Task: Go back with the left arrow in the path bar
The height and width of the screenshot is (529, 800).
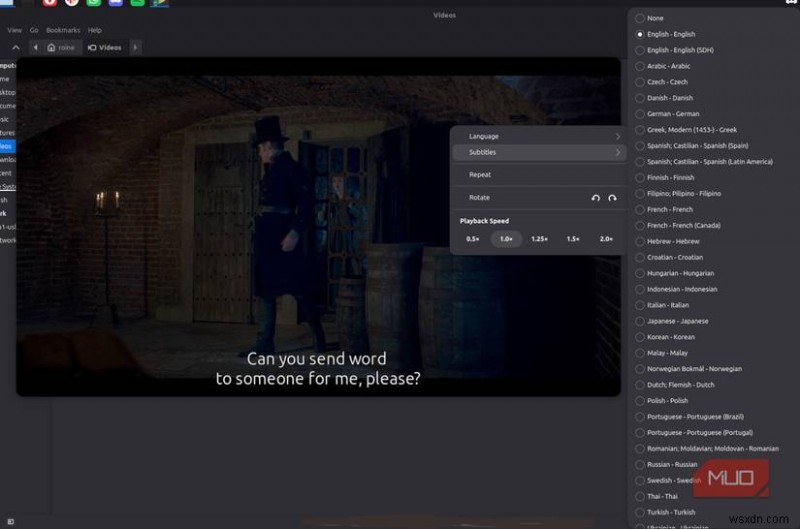Action: [x=35, y=47]
